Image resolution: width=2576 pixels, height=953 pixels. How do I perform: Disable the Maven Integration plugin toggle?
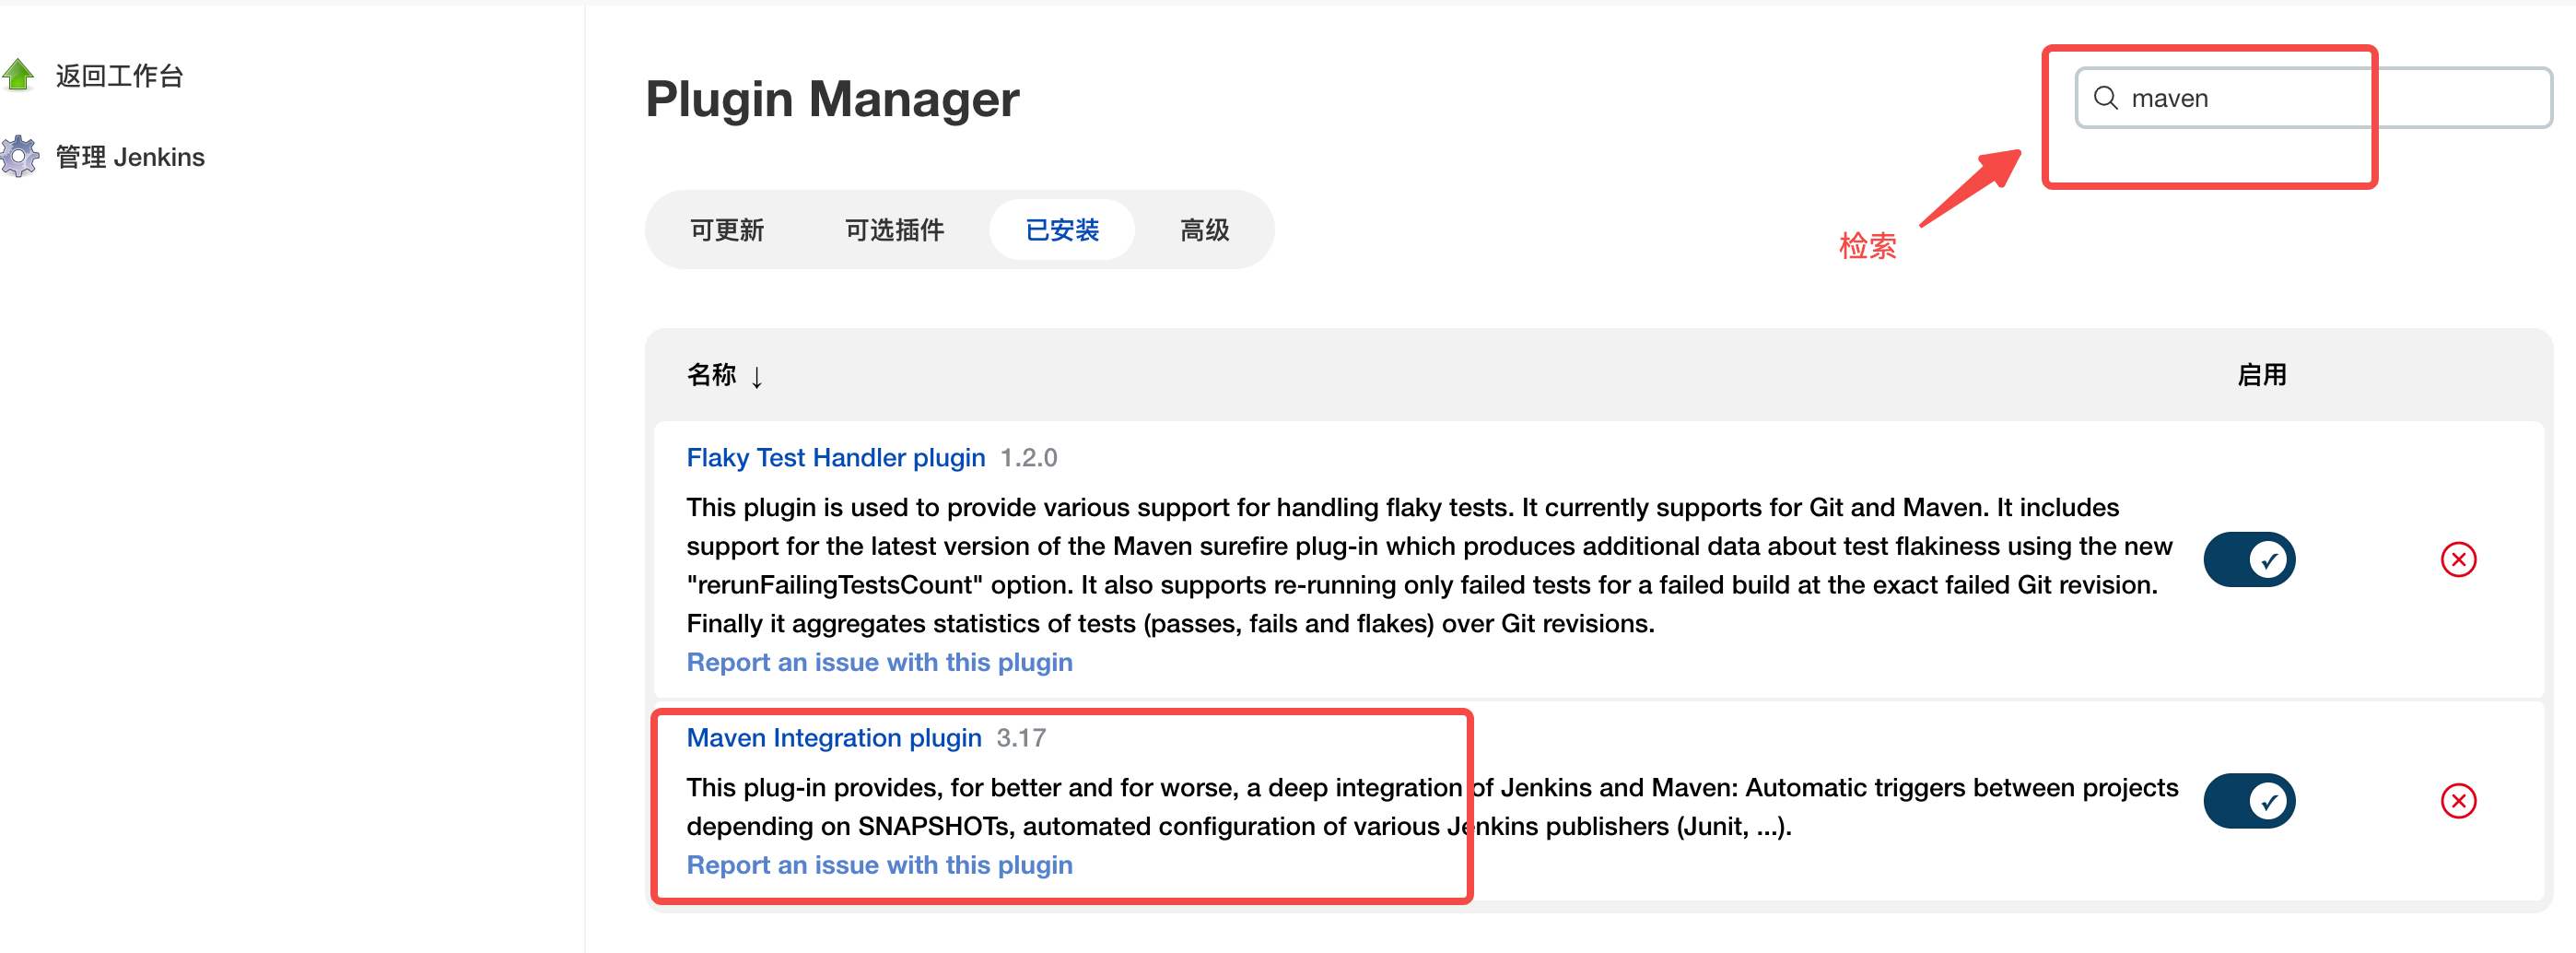click(2249, 800)
